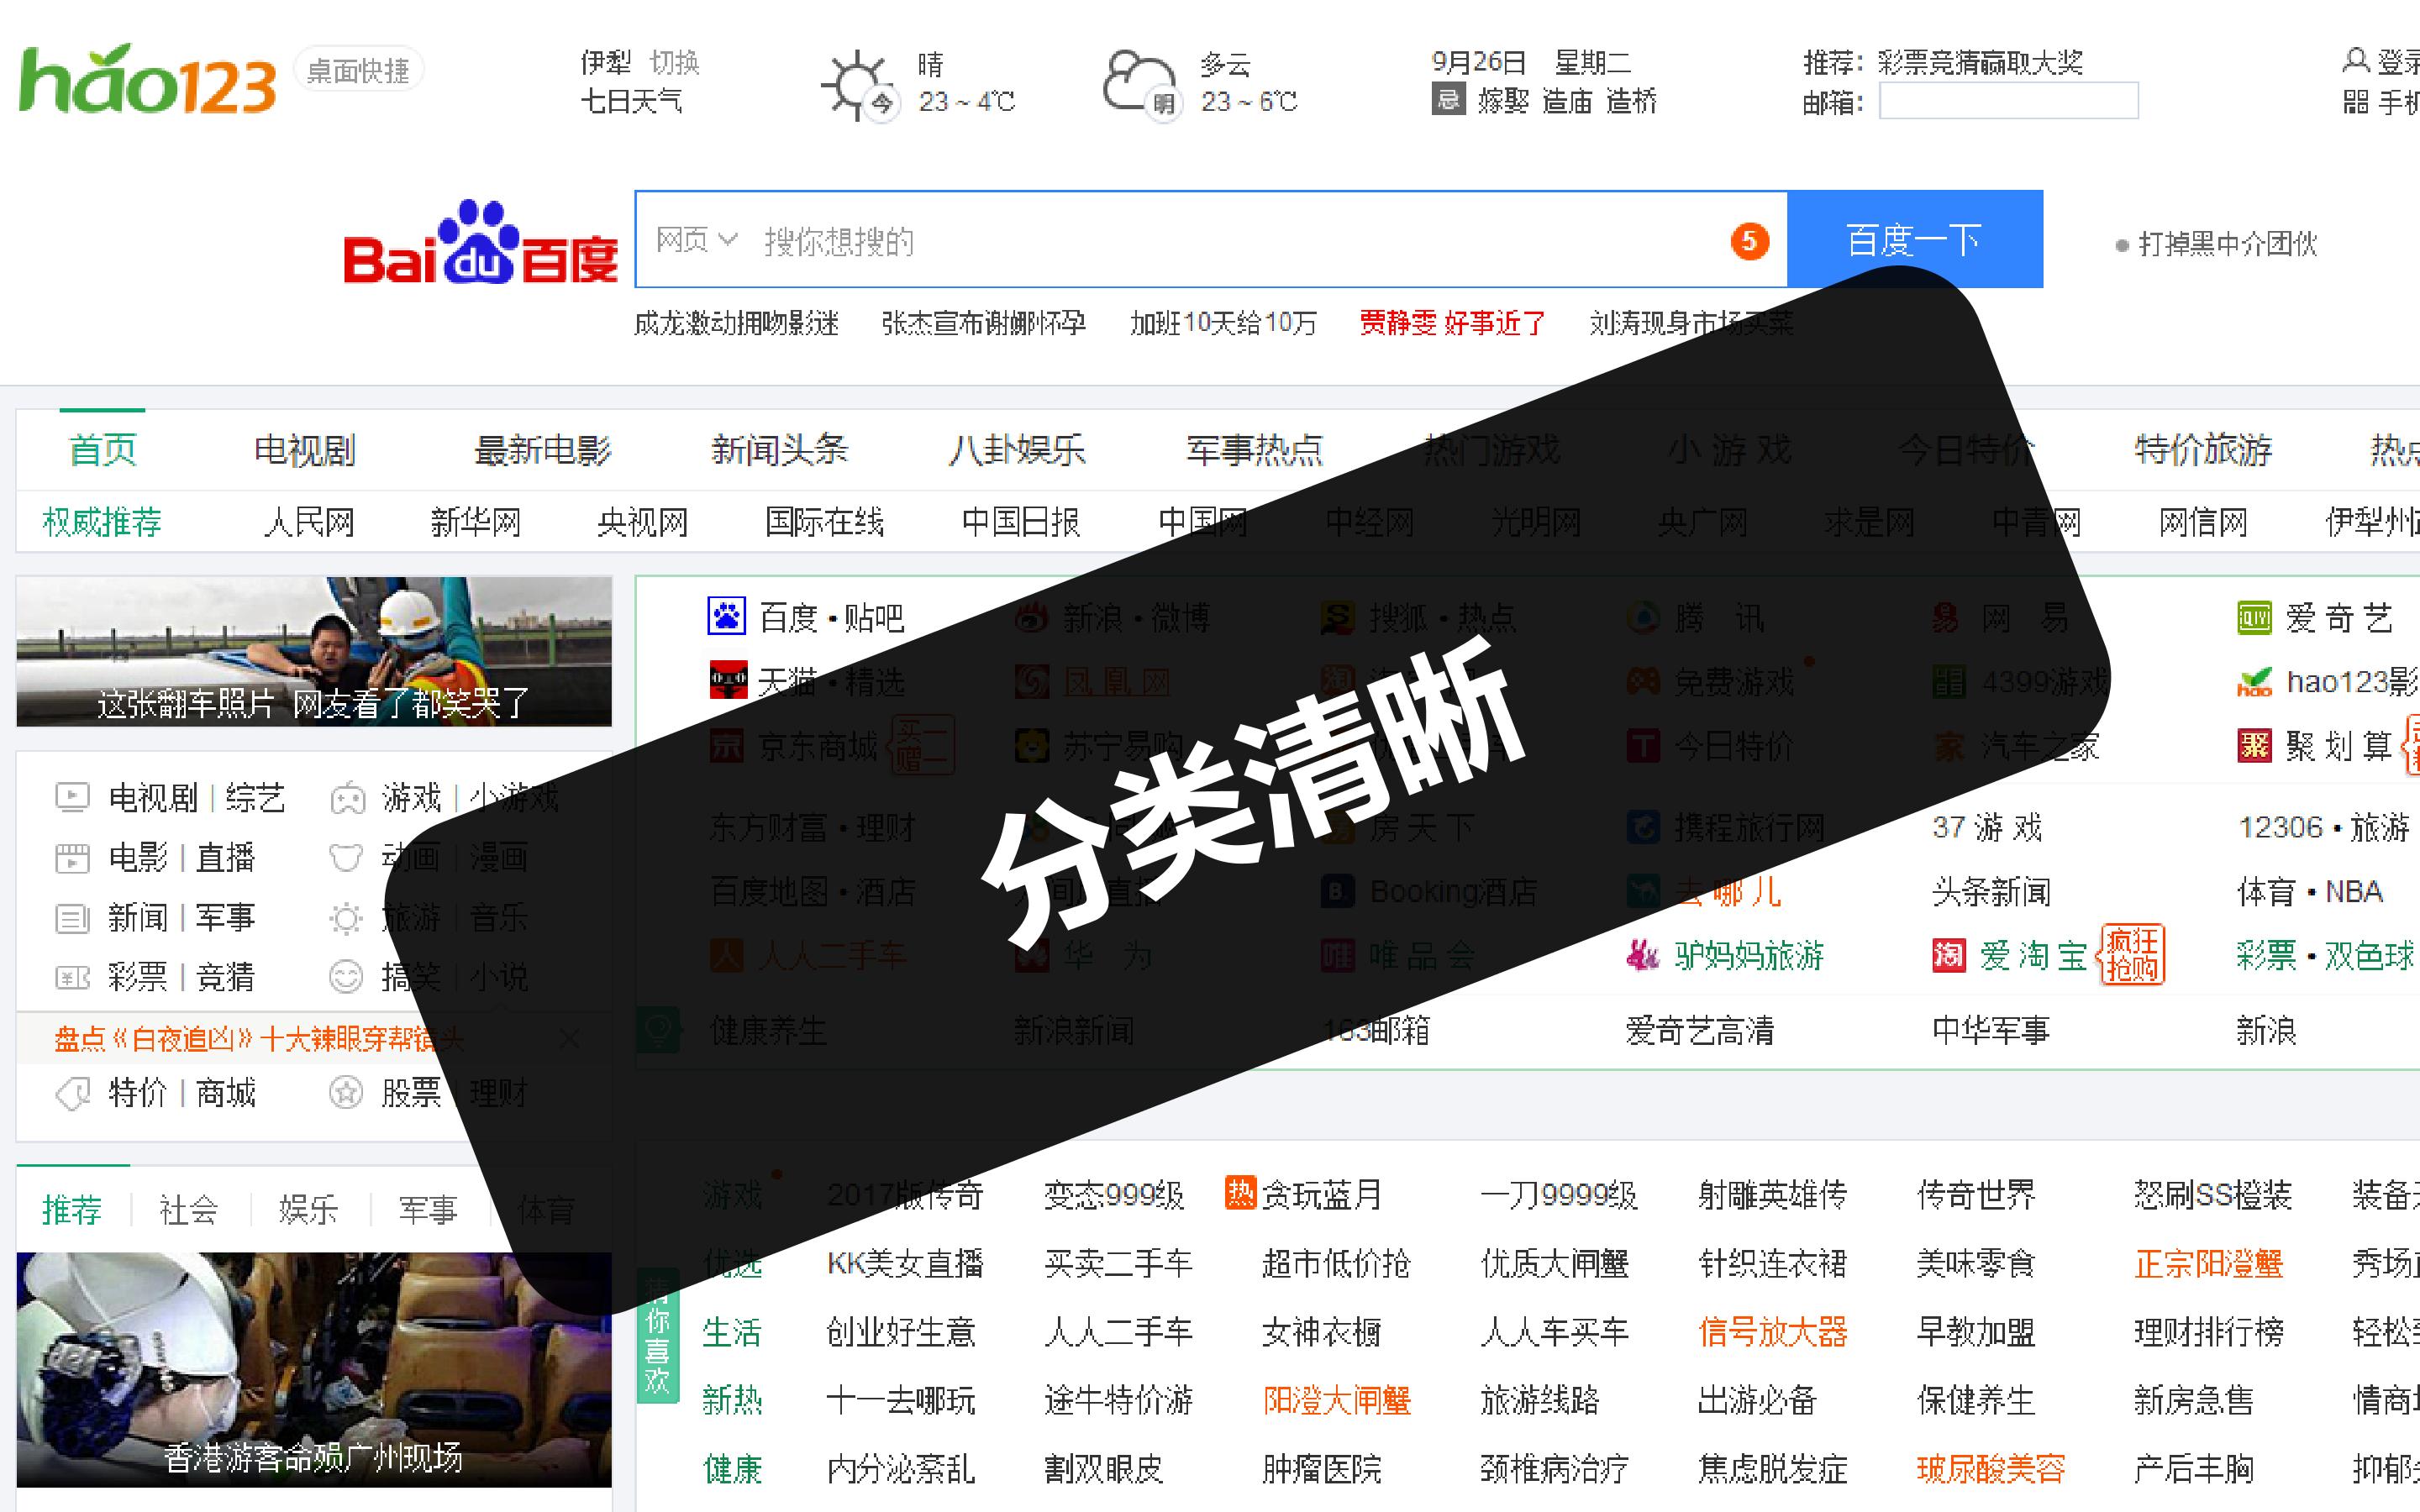Click the smiley icon beside 搞笑
The width and height of the screenshot is (2420, 1512).
click(x=346, y=977)
